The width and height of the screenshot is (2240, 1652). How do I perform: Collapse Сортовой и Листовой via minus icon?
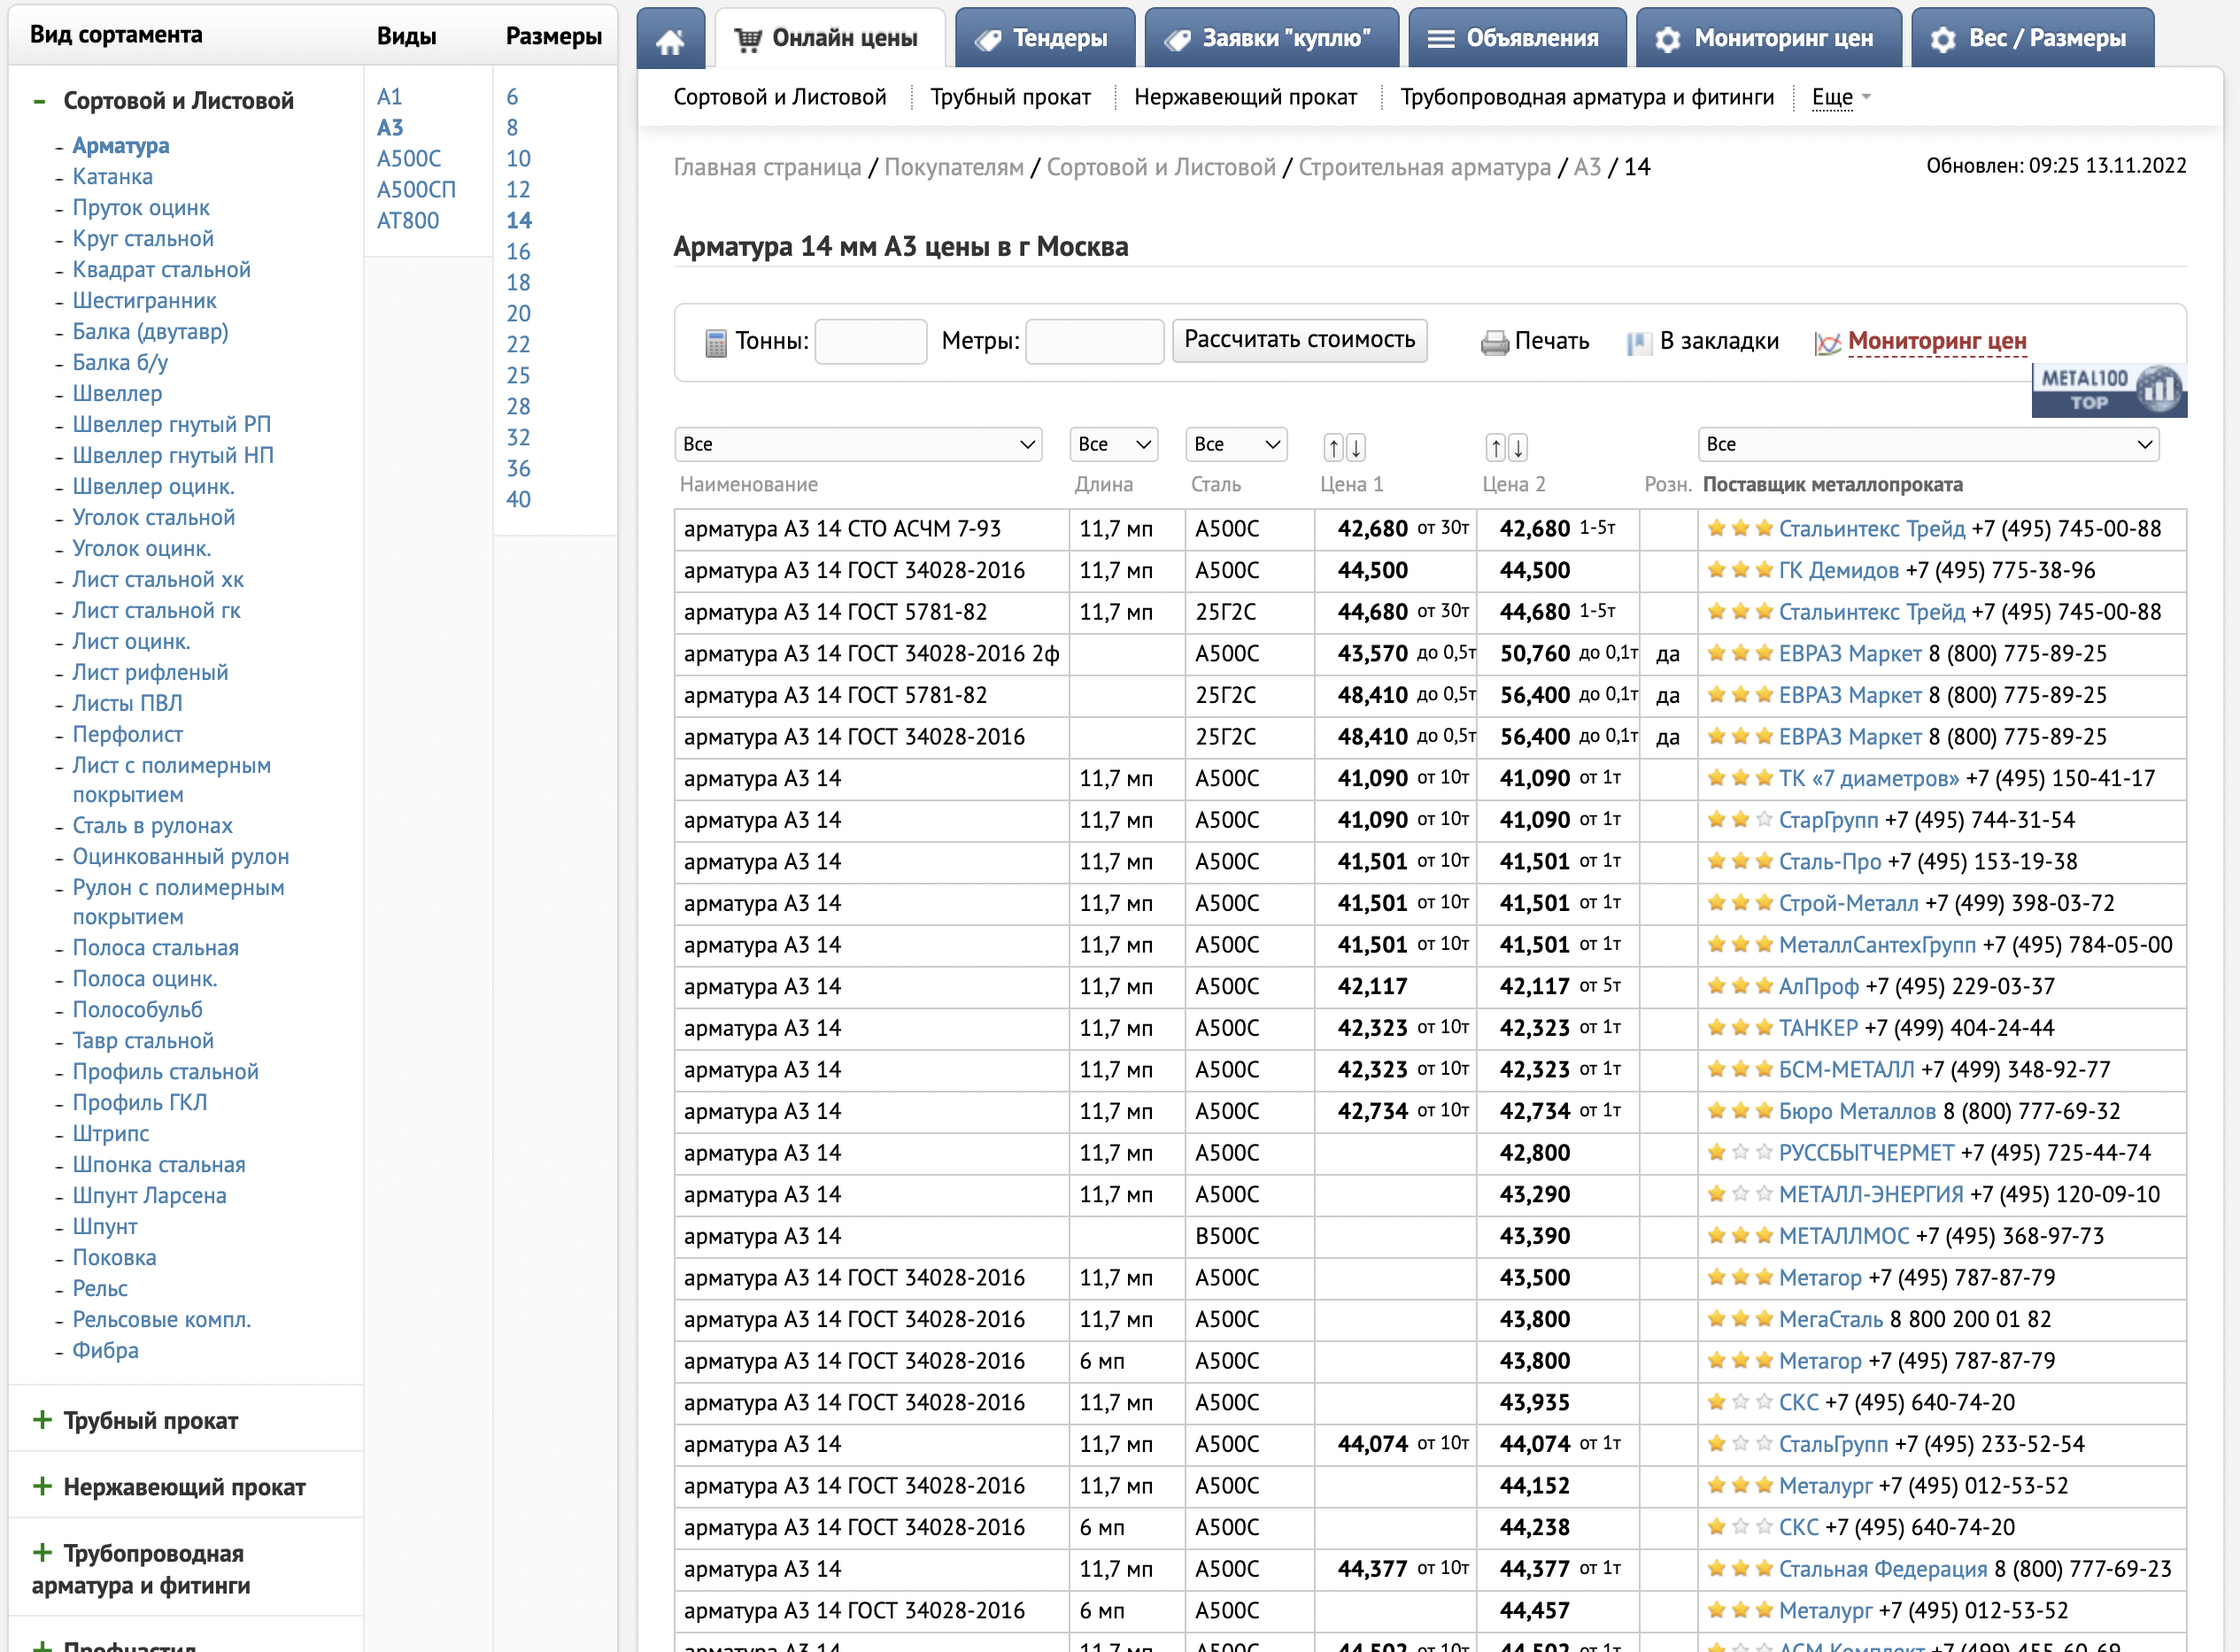(39, 101)
